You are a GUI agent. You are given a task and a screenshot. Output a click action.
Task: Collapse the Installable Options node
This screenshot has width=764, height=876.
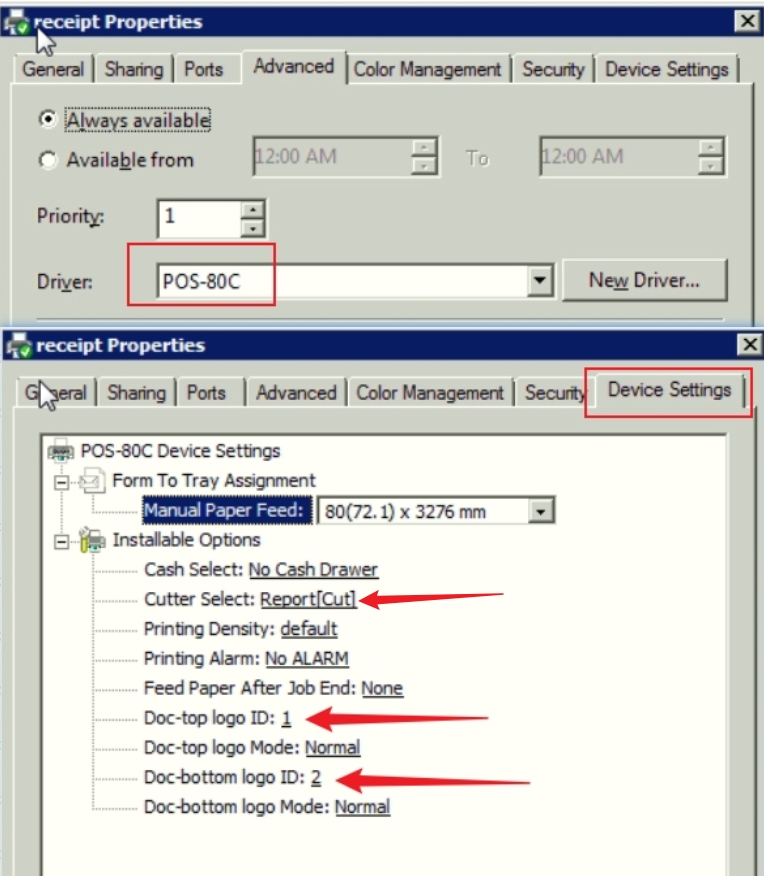click(x=61, y=541)
